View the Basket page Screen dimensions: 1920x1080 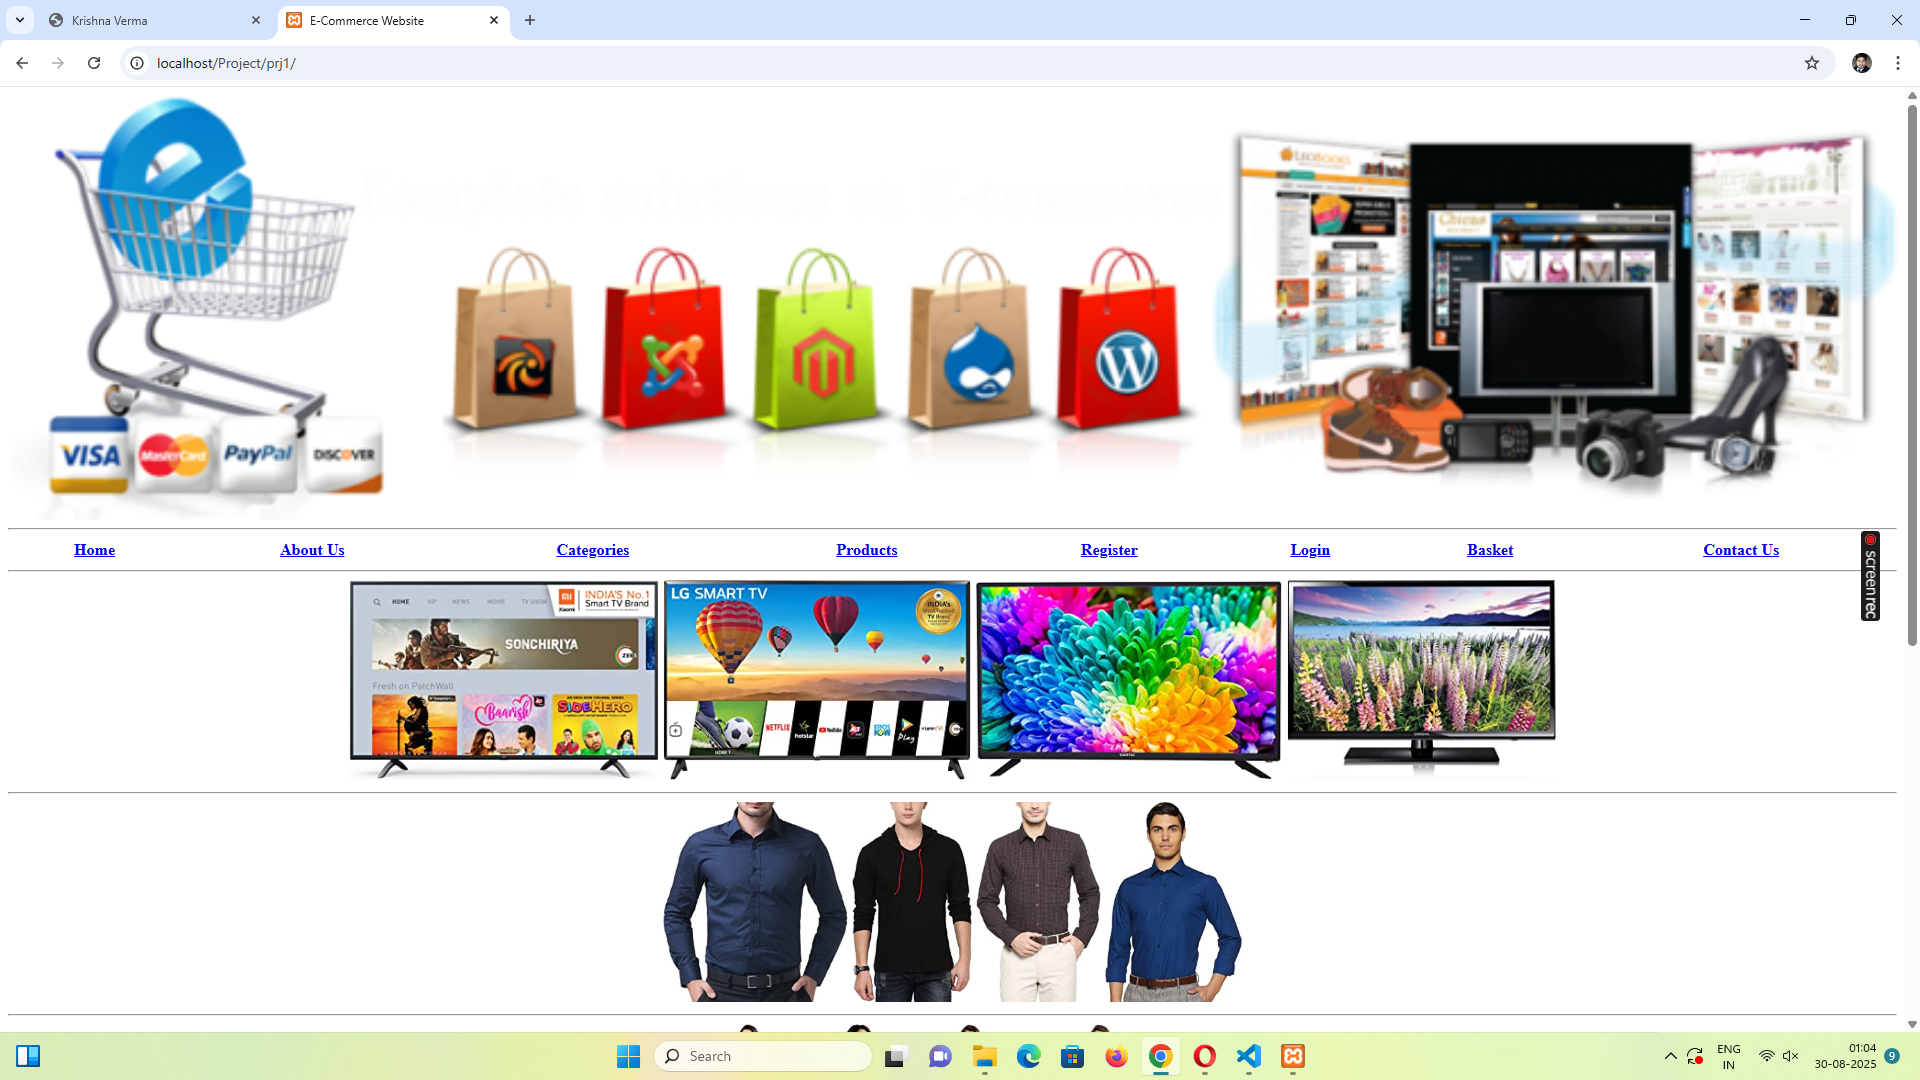coord(1490,550)
